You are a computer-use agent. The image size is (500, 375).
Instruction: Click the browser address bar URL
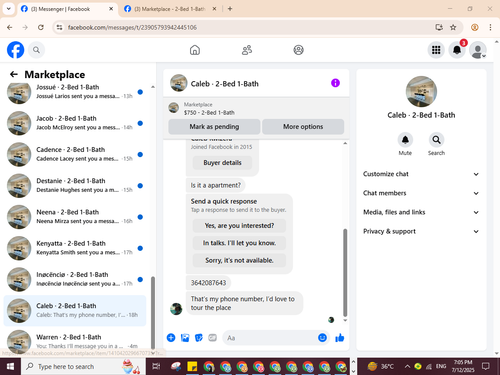[132, 27]
